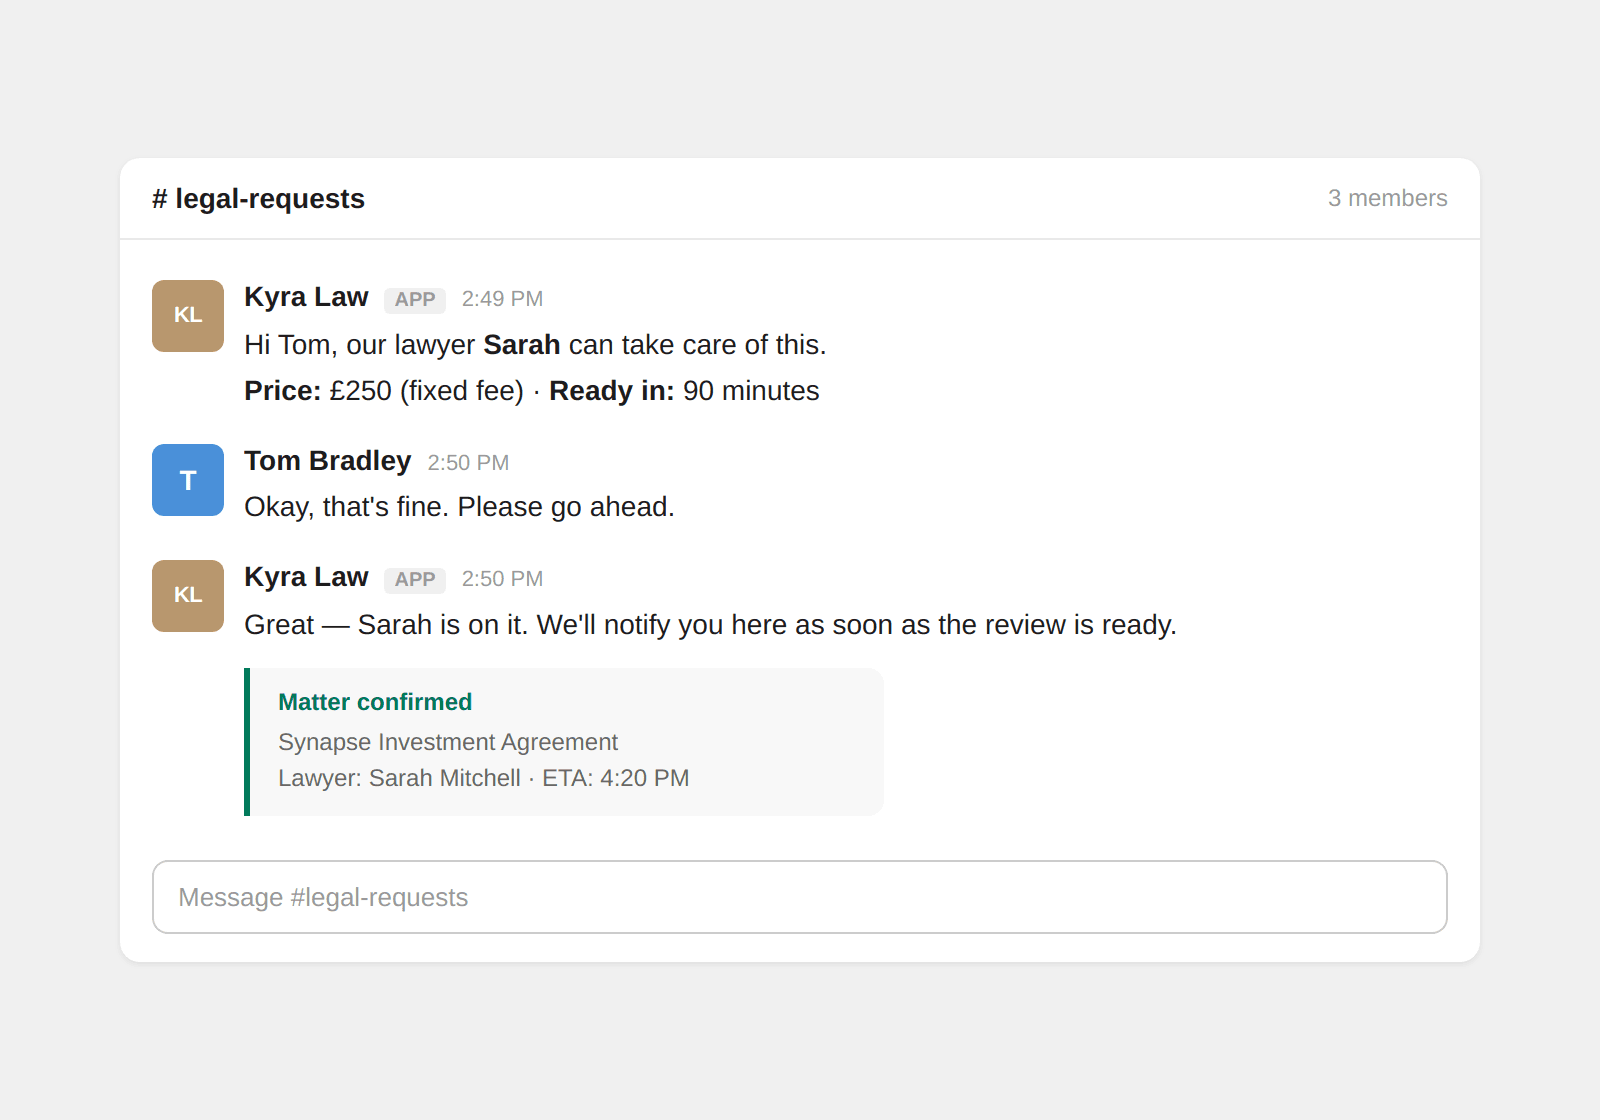
Task: Click the Lawyer: Sarah Mitchell ETA line
Action: point(483,778)
